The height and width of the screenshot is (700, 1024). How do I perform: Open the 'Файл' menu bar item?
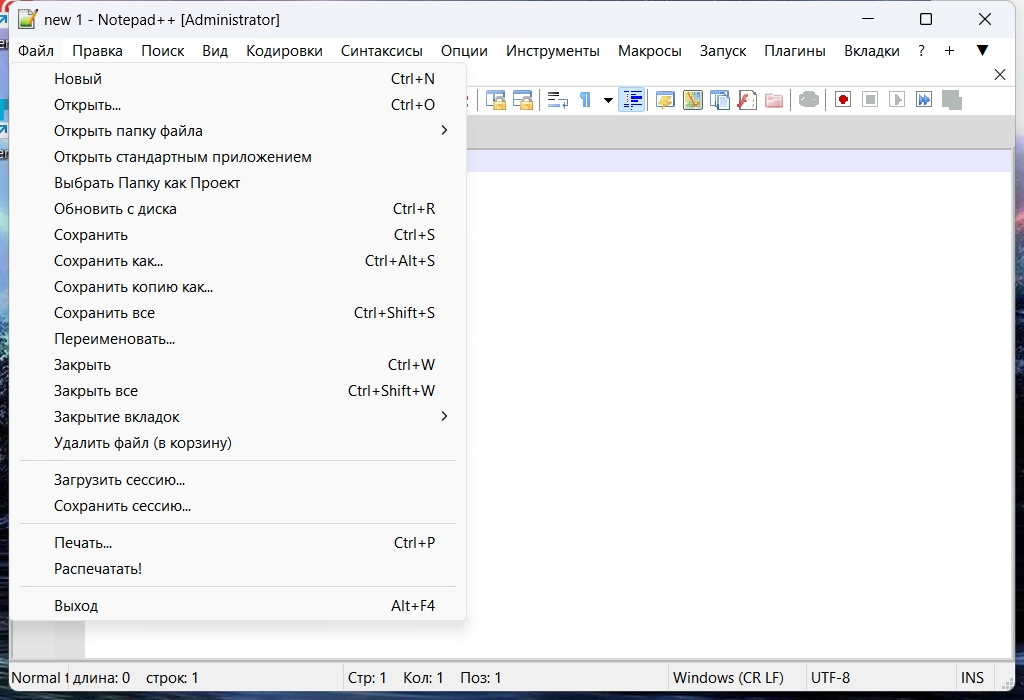coord(36,51)
